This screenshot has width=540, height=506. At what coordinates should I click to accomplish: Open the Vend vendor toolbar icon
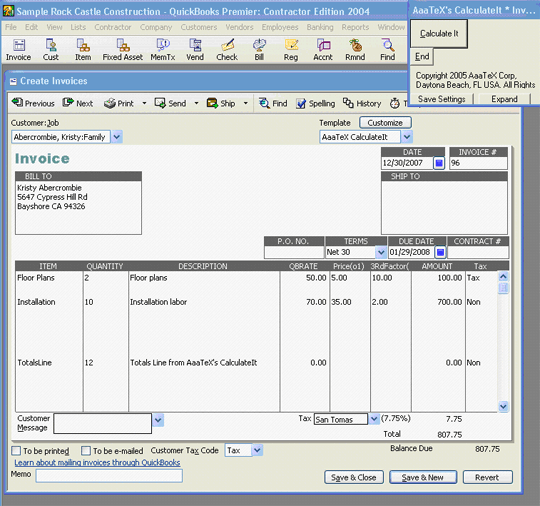click(x=195, y=50)
